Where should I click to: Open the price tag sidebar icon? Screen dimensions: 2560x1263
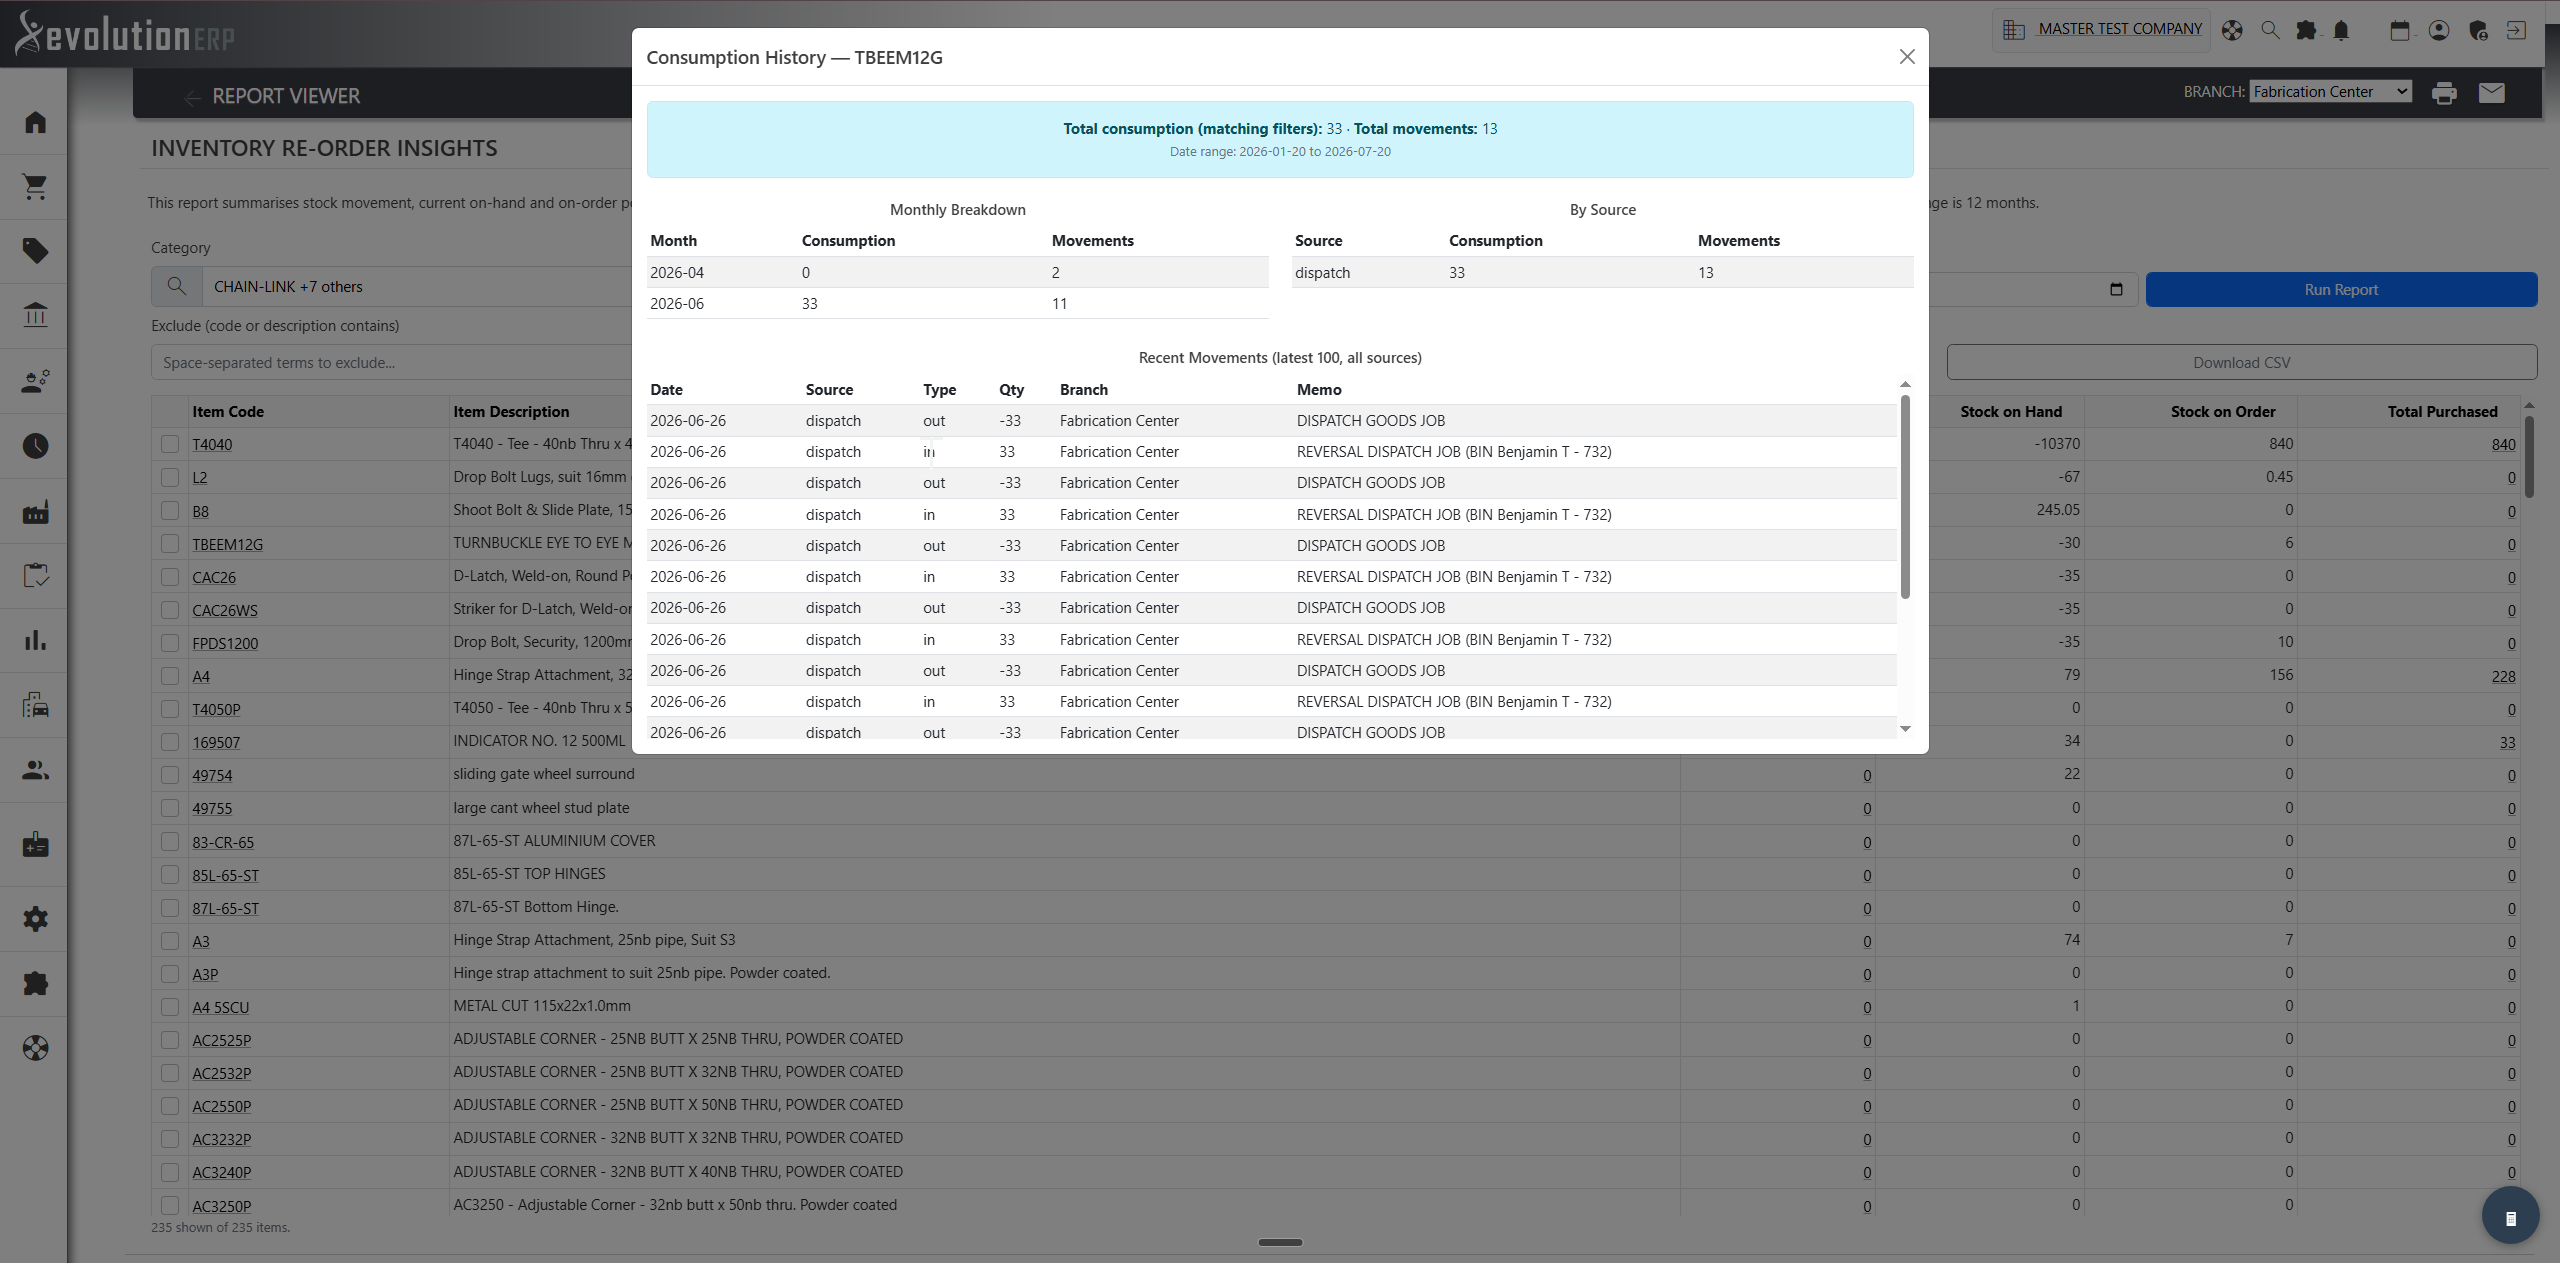tap(35, 251)
